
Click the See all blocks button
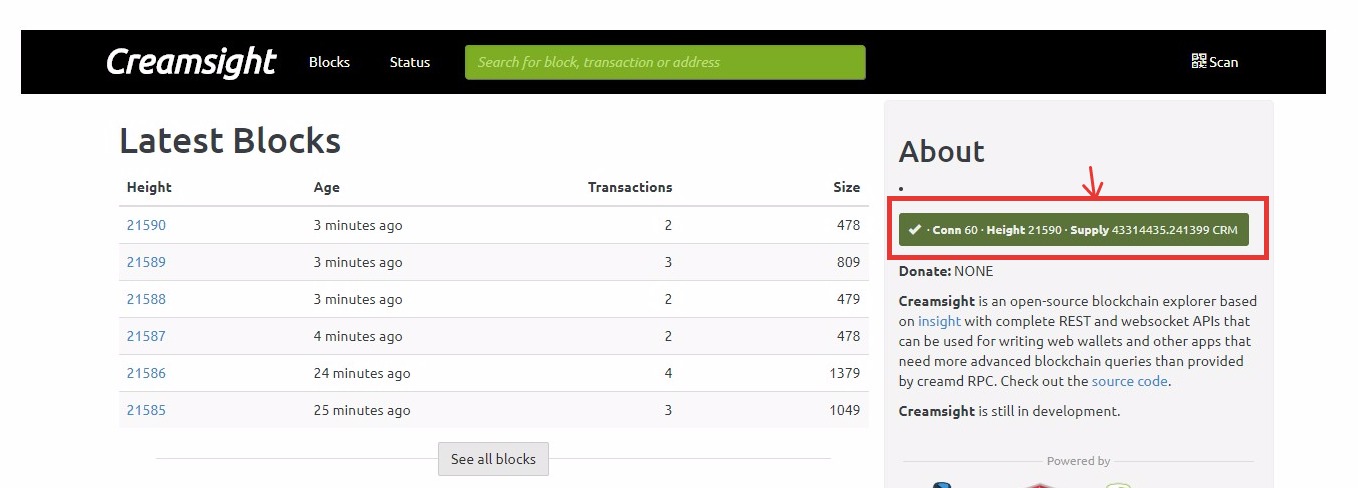(493, 459)
